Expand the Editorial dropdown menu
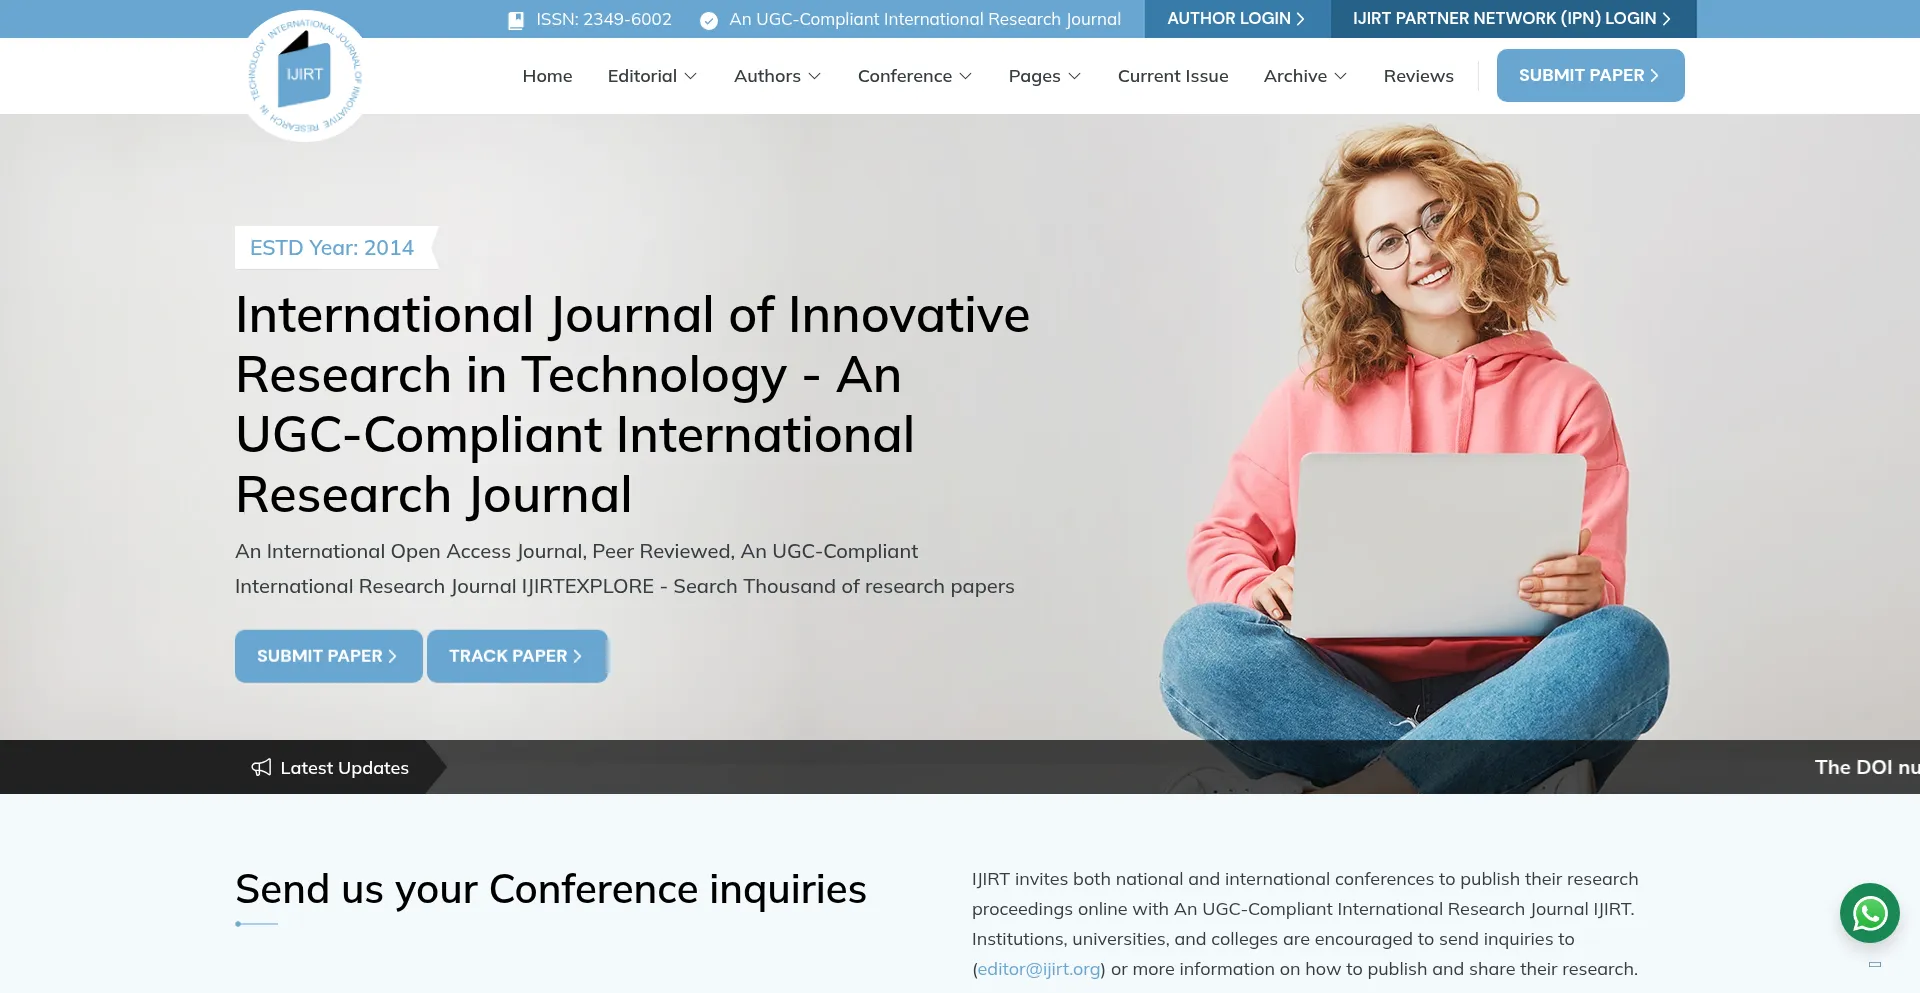 [652, 76]
